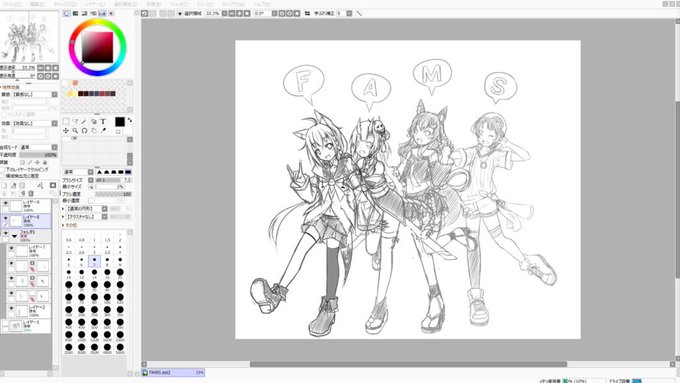The image size is (680, 383).
Task: Switch to FAMS.sai2 document tab
Action: (173, 373)
